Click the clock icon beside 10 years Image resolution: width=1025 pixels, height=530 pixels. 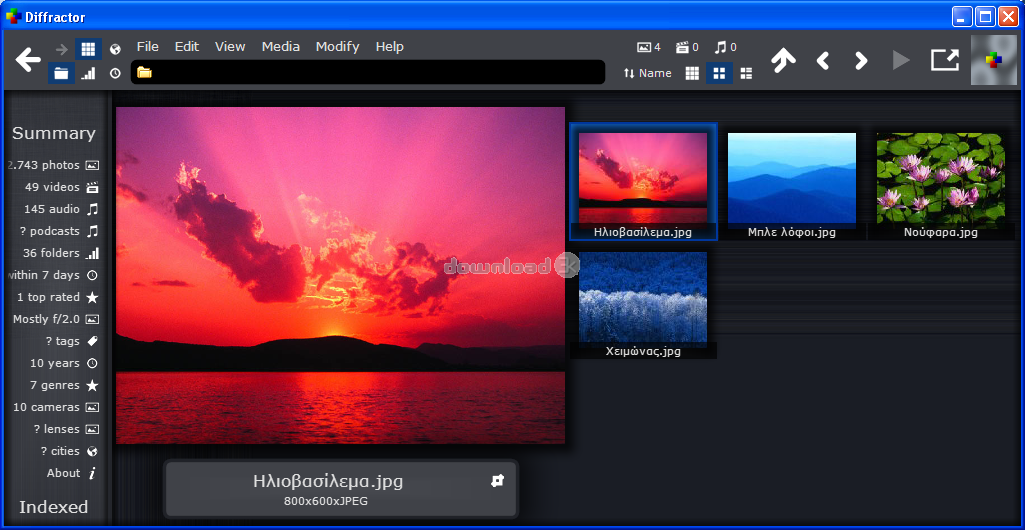92,363
